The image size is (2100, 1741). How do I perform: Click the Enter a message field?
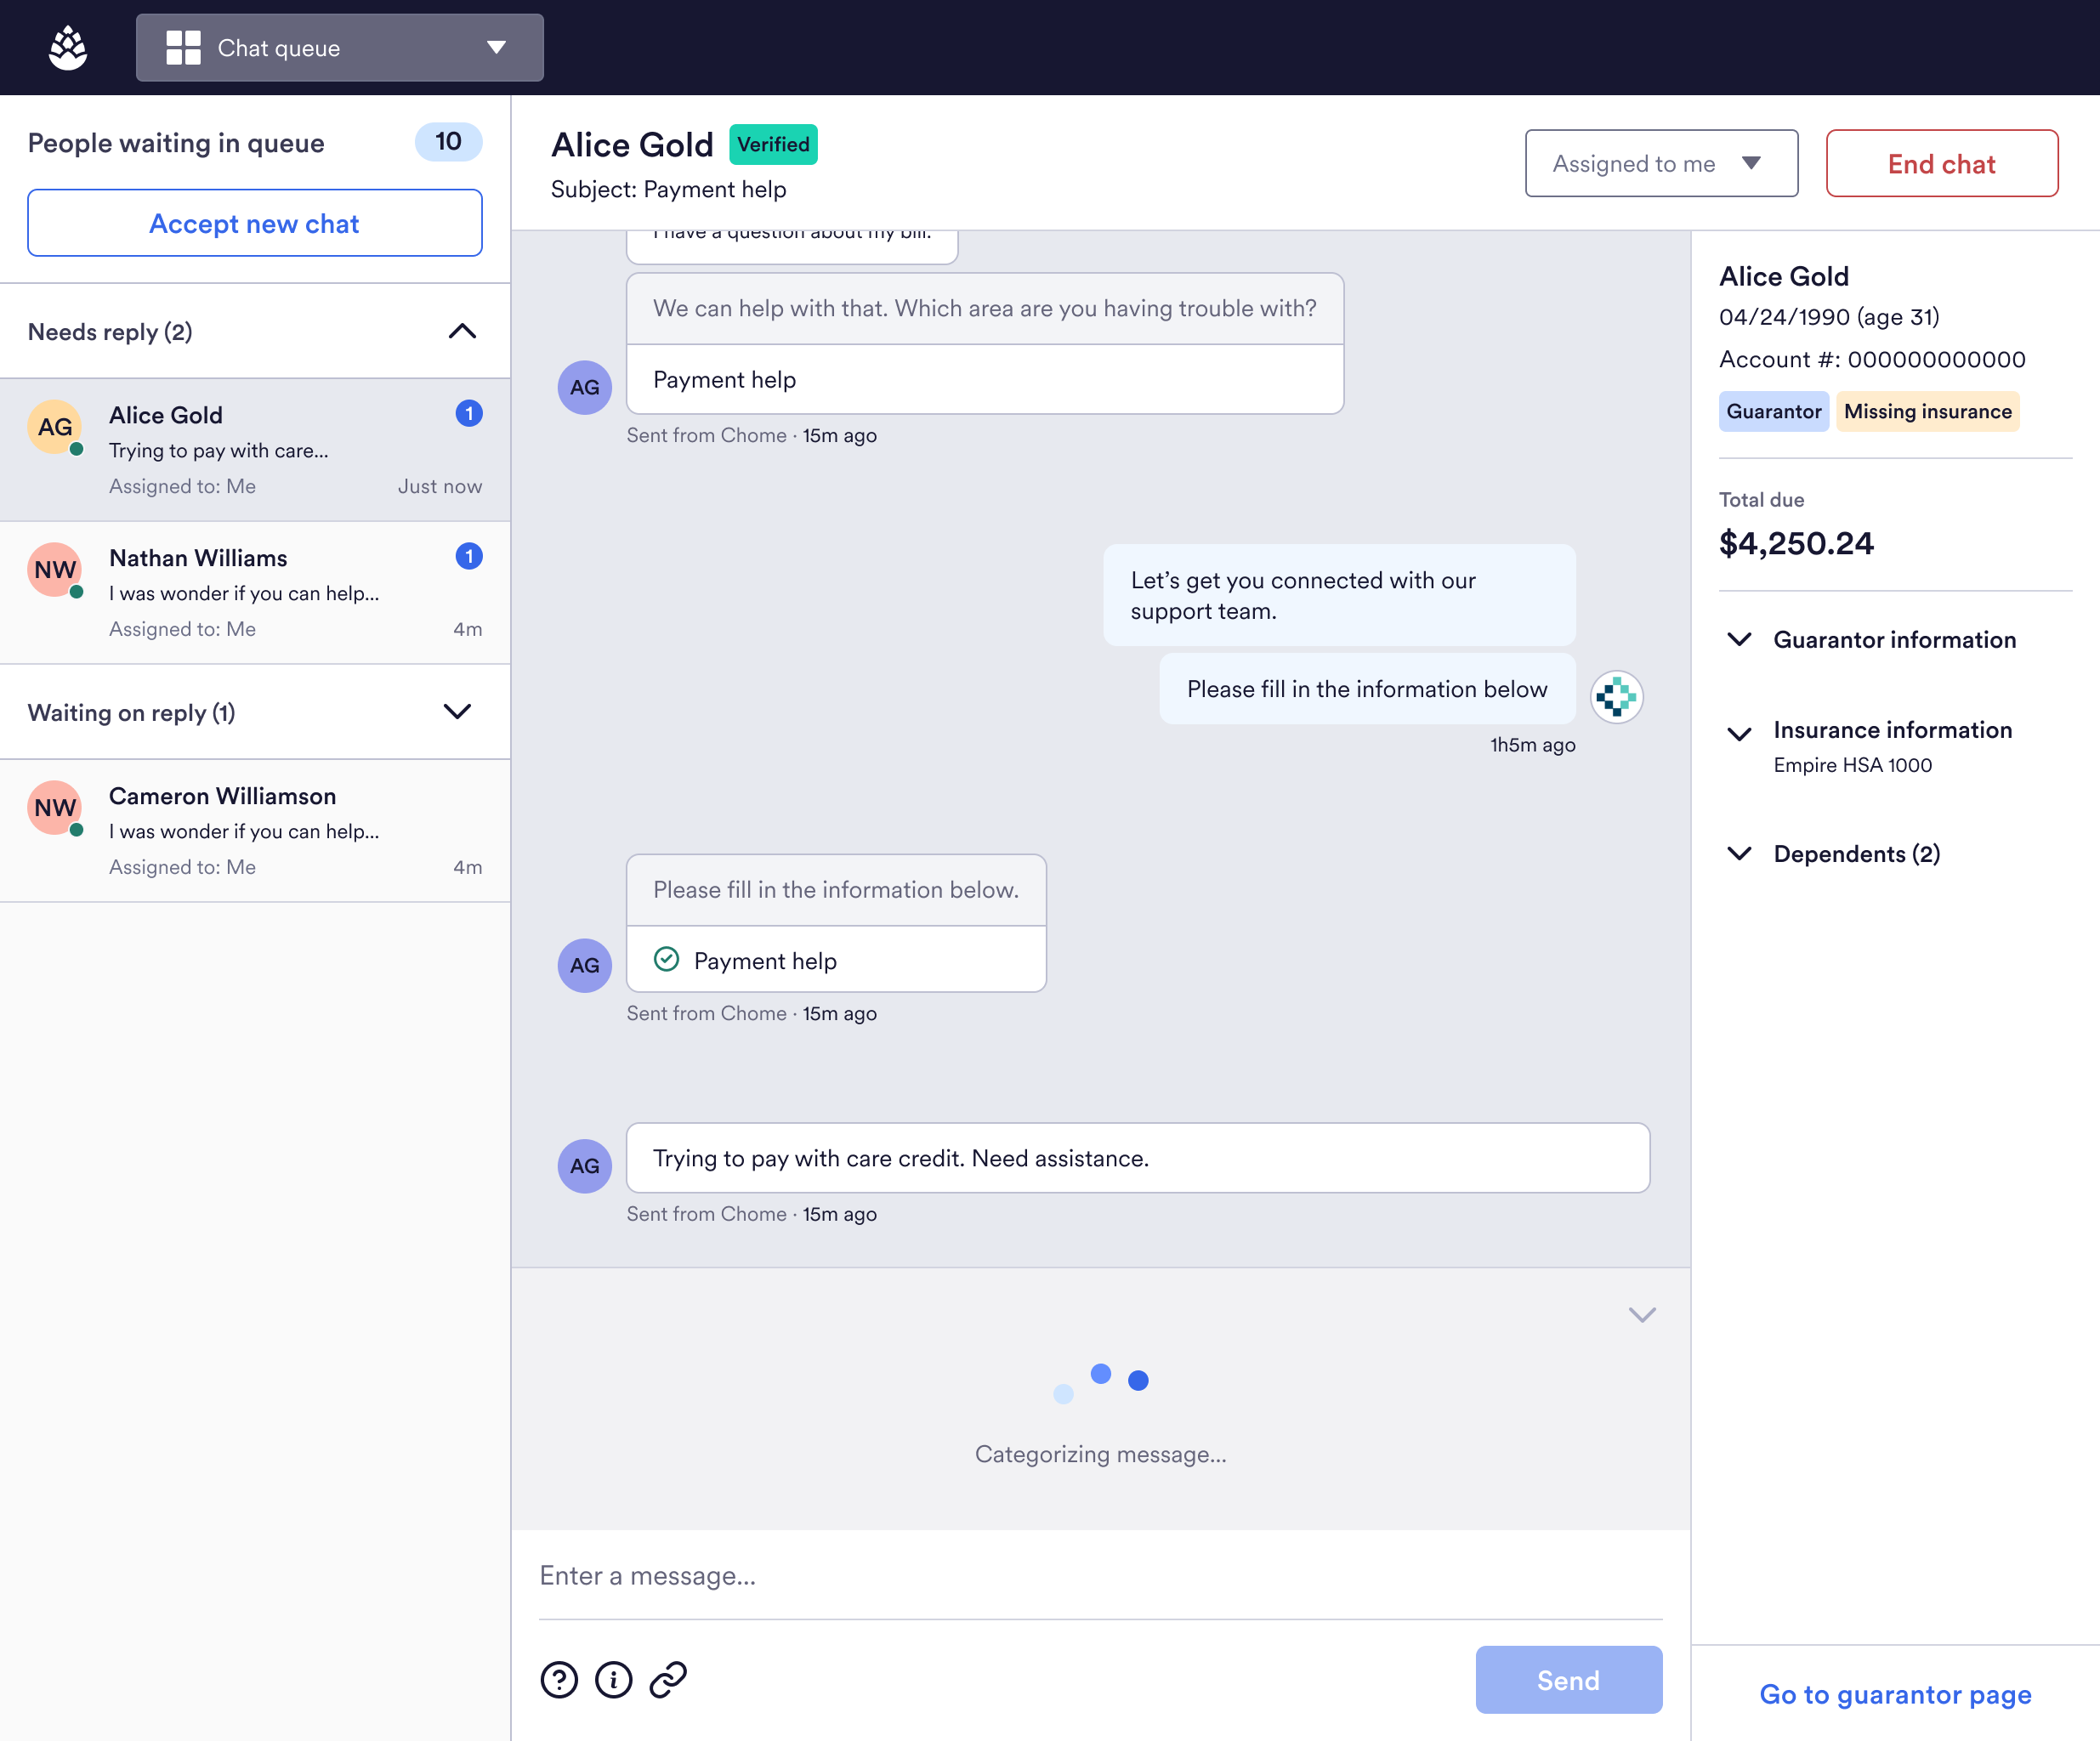pos(1100,1577)
